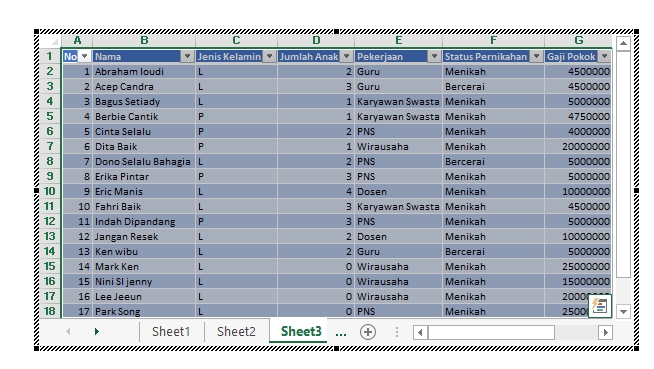Show more sheets via the ellipsis
654x369 pixels.
(x=341, y=332)
